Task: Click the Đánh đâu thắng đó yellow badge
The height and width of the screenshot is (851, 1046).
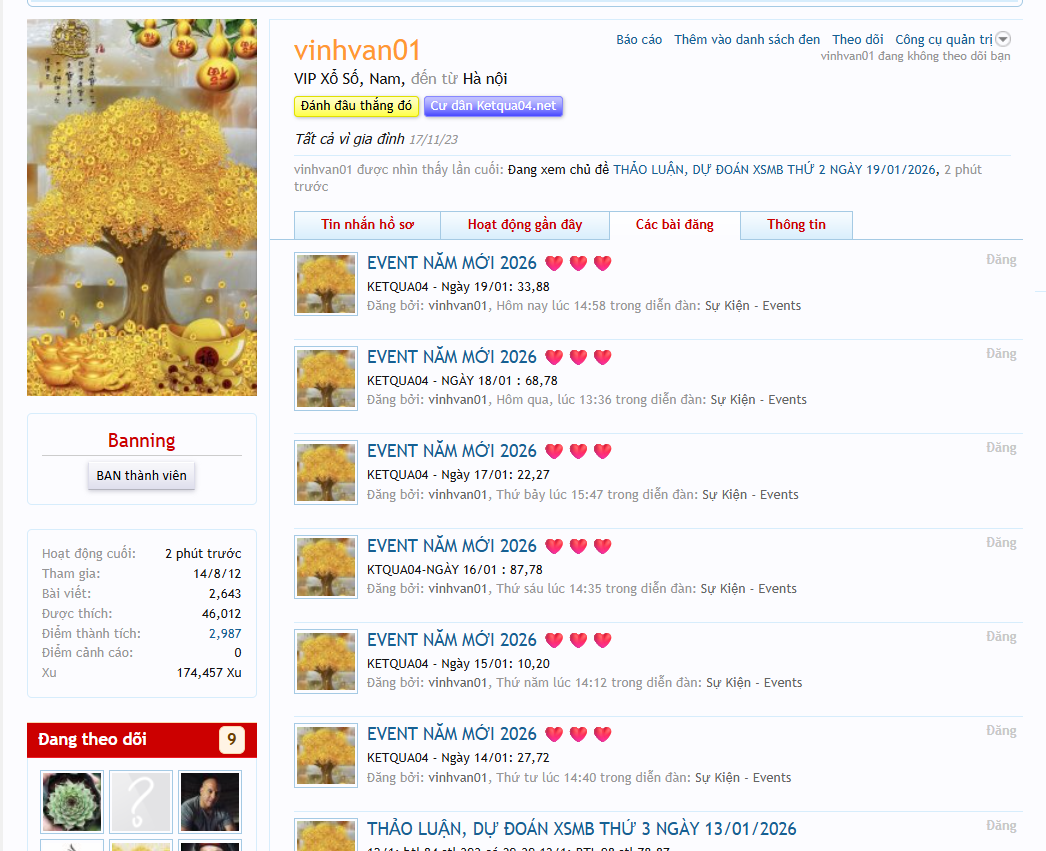Action: coord(356,106)
